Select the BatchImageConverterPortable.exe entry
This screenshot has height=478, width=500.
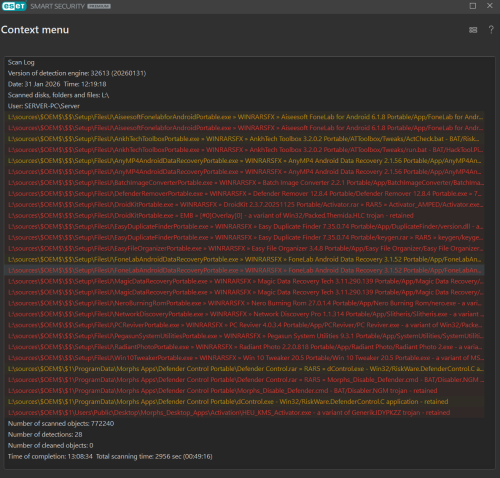(x=245, y=183)
